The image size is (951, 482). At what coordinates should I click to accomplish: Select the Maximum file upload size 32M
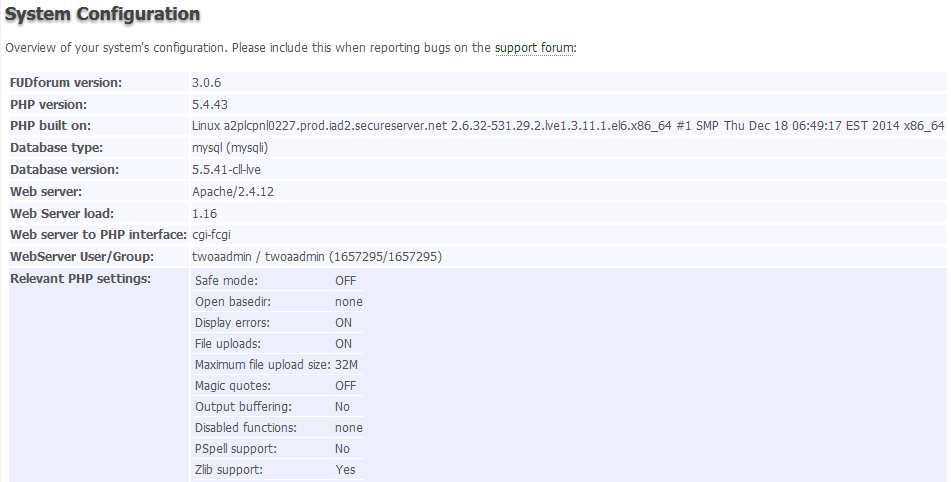click(346, 365)
